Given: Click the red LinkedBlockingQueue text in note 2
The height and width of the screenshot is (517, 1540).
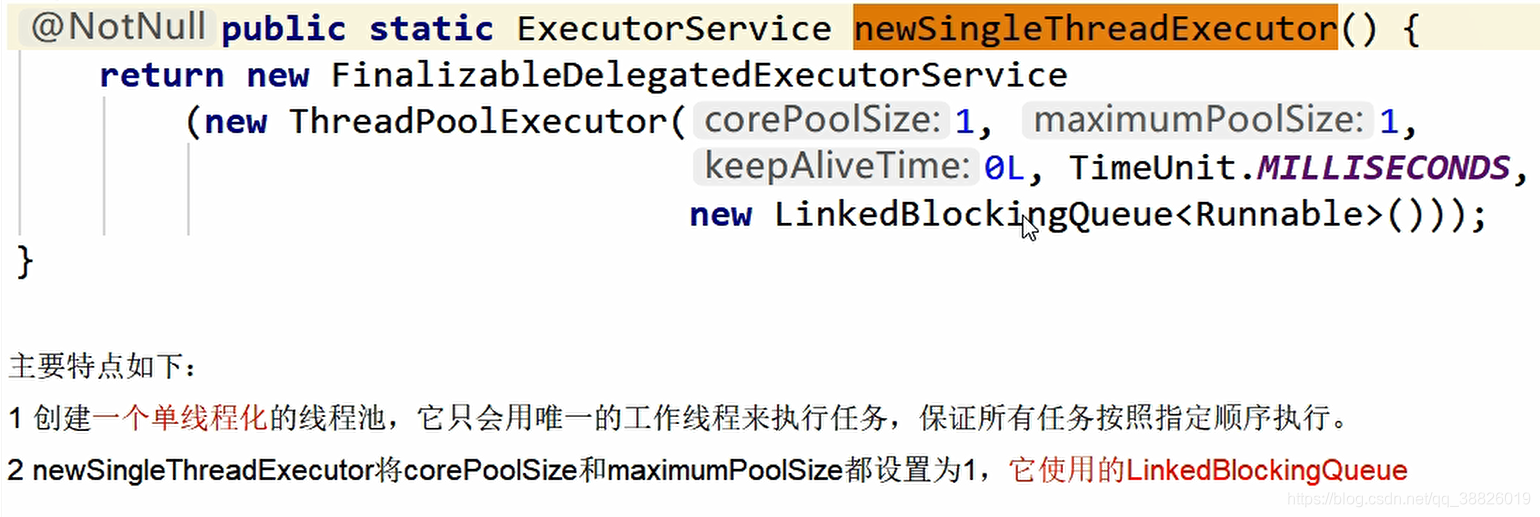Looking at the screenshot, I should (1266, 470).
